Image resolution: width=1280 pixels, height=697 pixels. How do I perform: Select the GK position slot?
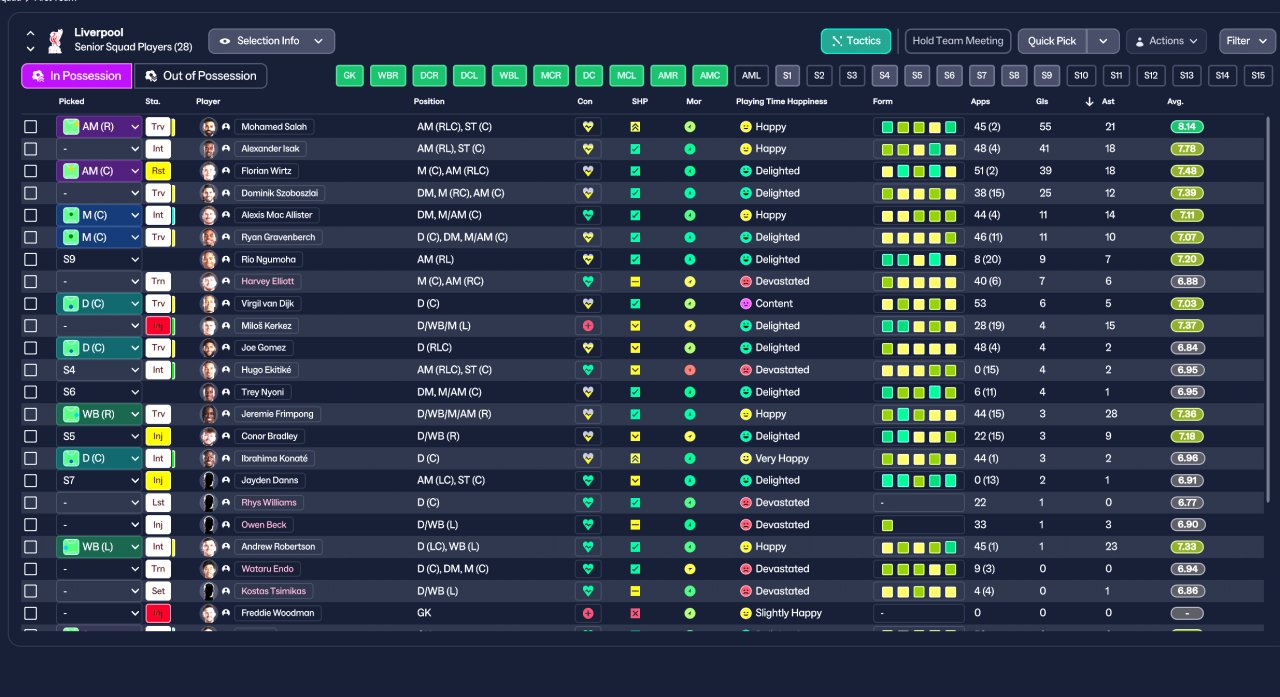coord(350,76)
